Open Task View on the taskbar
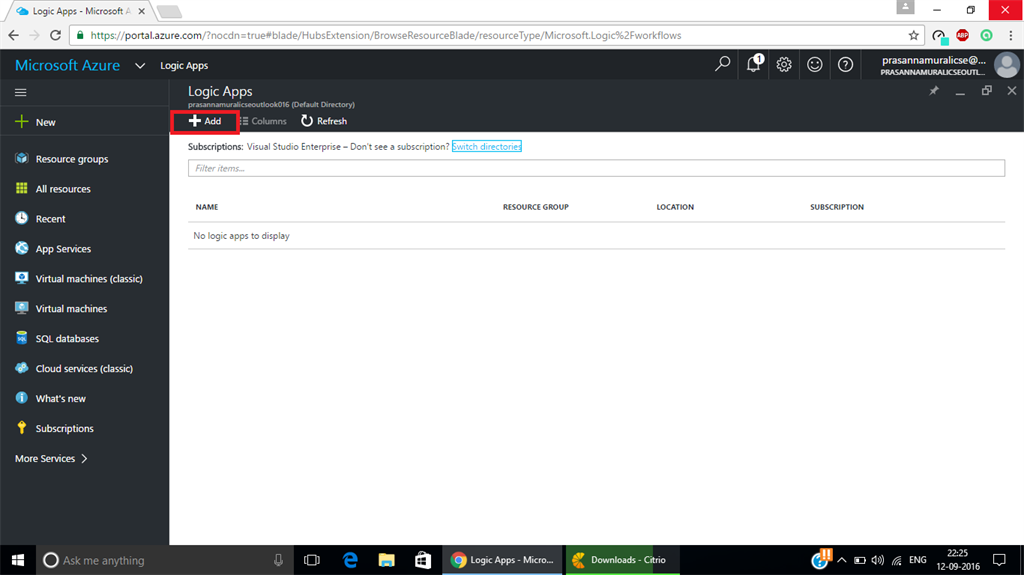 [x=312, y=560]
